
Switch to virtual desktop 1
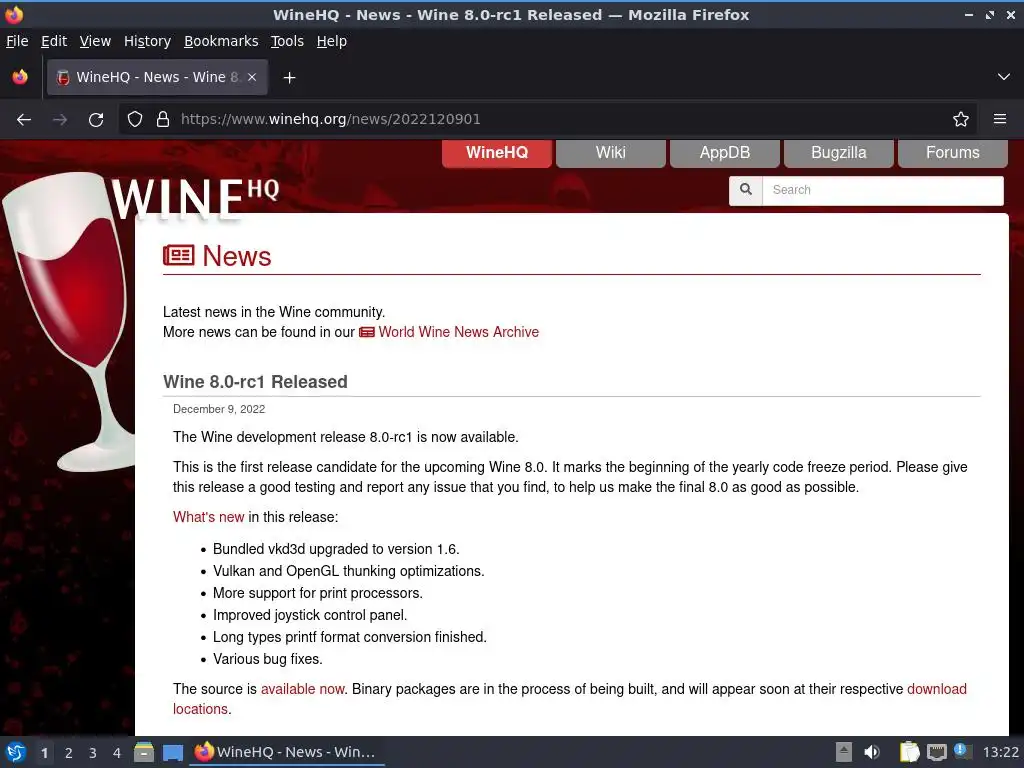point(44,753)
